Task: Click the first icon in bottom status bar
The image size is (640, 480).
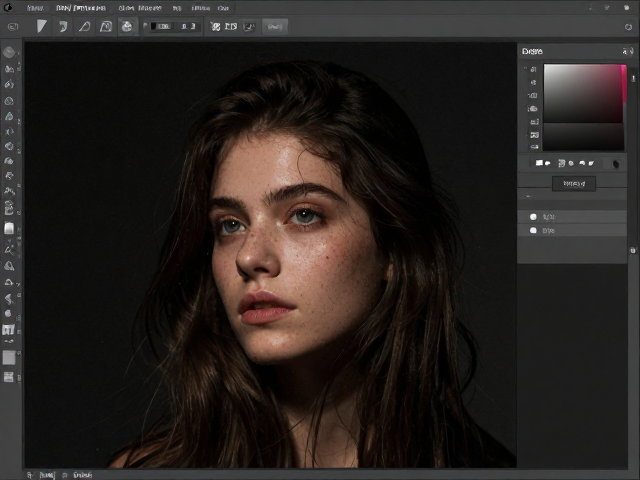Action: tap(30, 475)
